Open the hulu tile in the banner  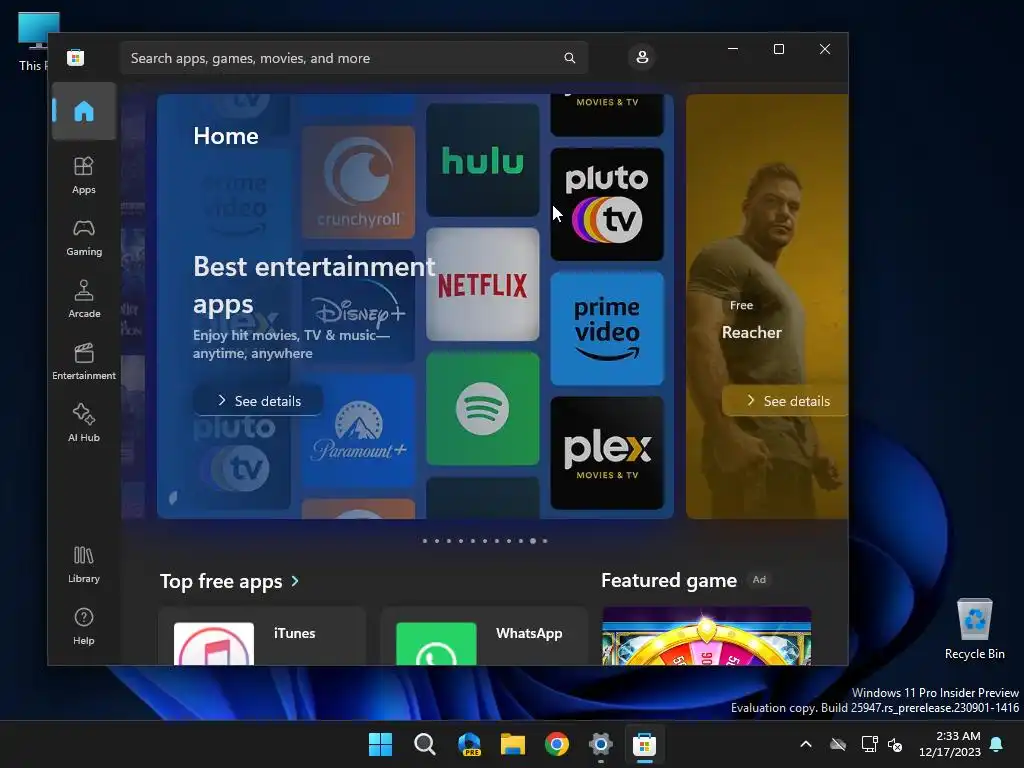tap(483, 160)
